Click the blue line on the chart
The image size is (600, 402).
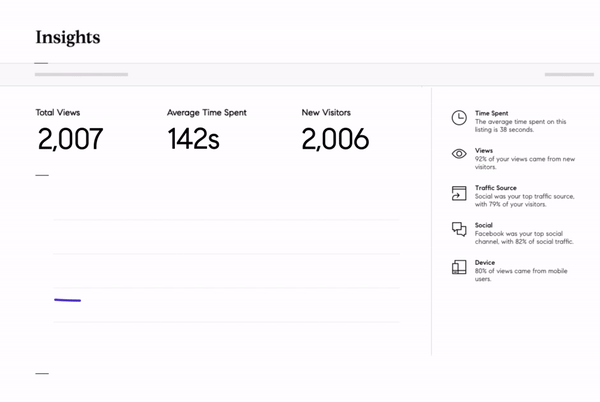pos(67,299)
